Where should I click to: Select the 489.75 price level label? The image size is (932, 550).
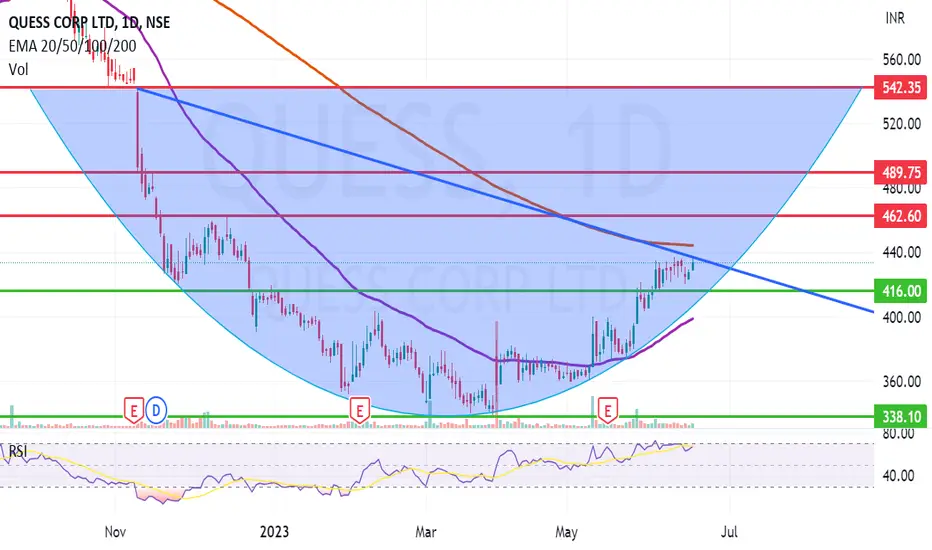point(900,172)
